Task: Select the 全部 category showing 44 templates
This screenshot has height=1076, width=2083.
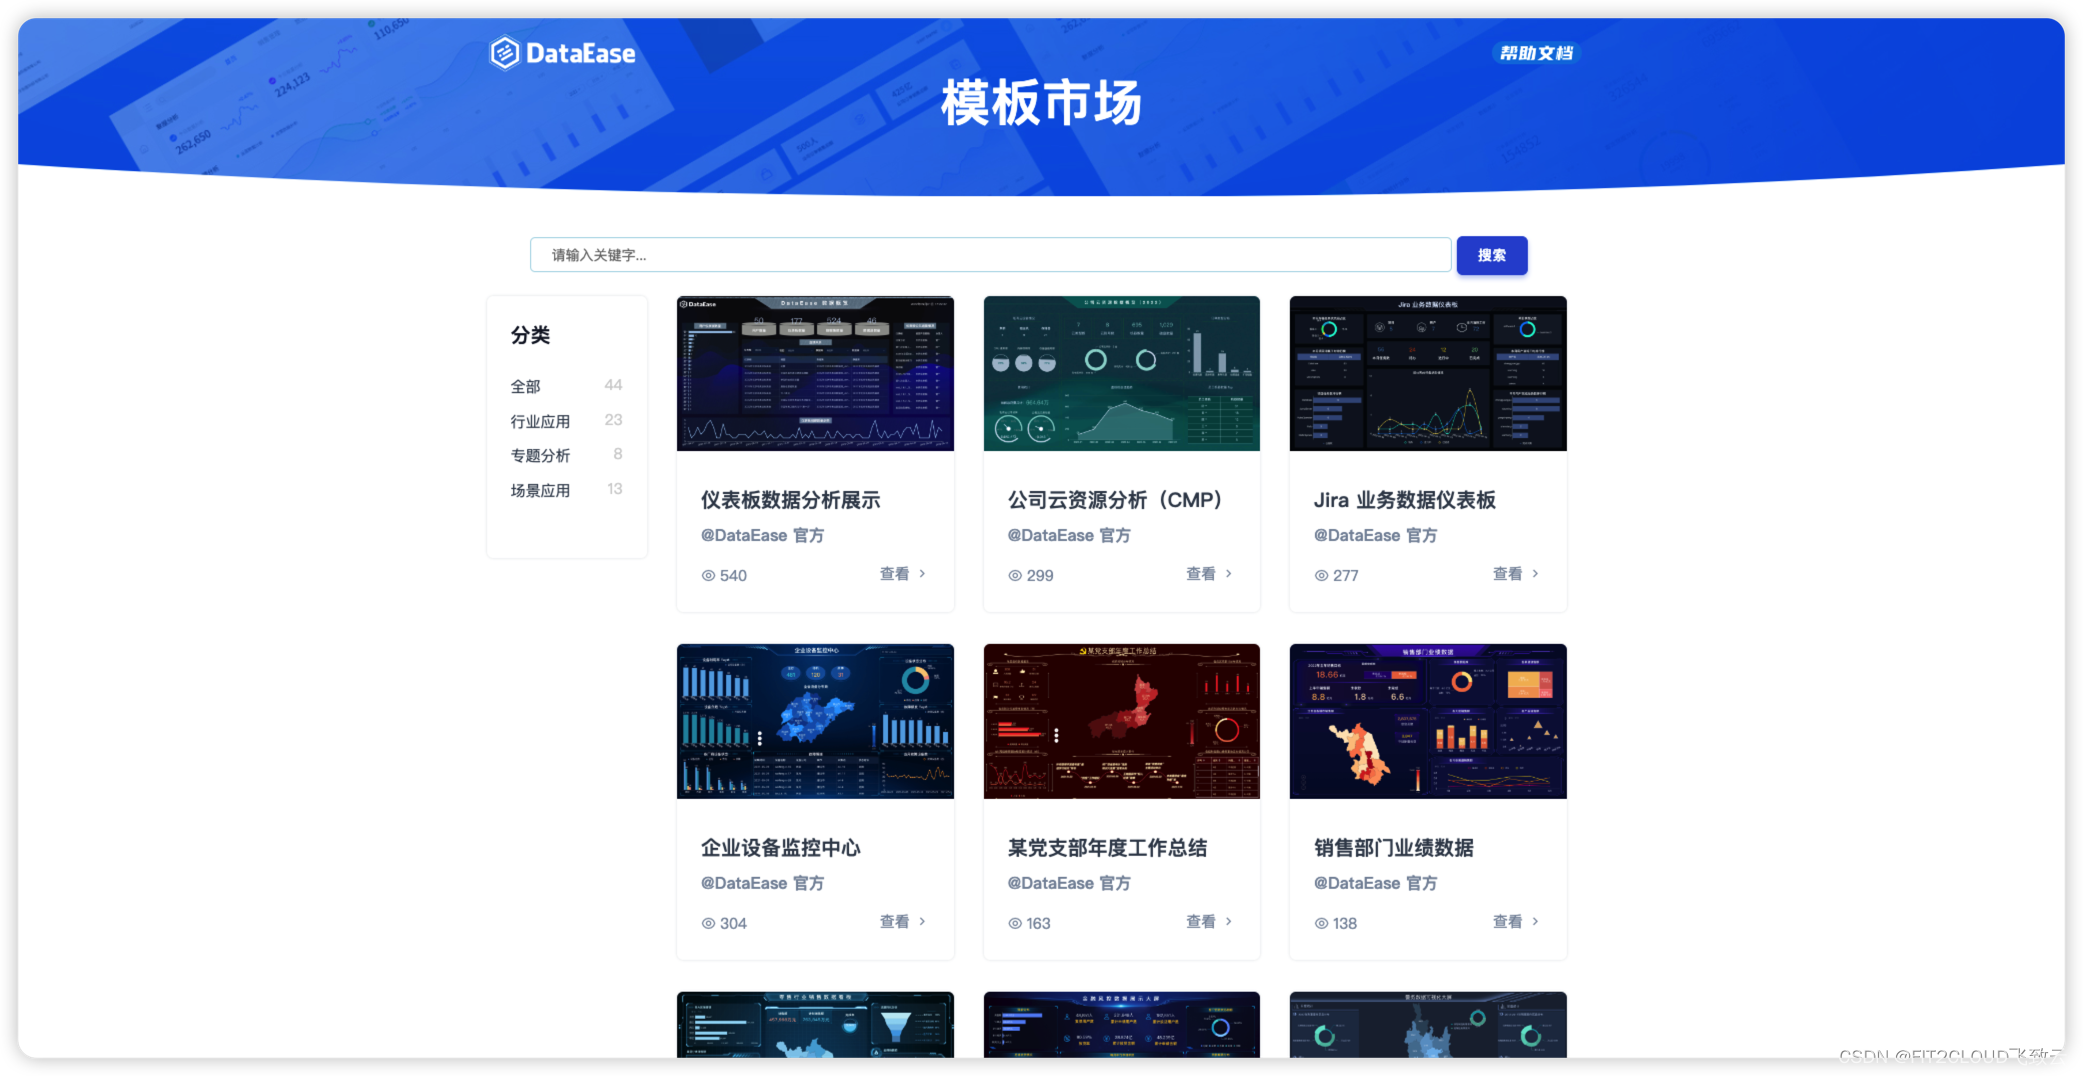Action: [x=526, y=386]
